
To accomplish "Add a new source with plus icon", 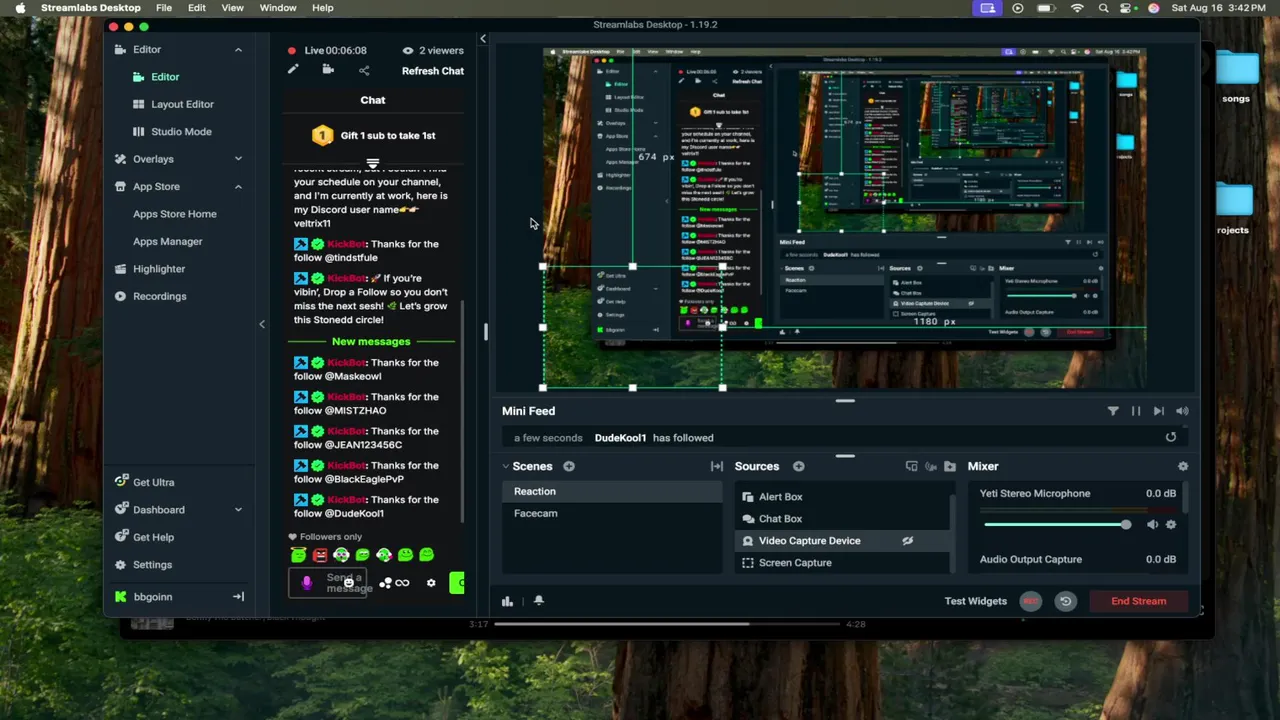I will [x=799, y=466].
